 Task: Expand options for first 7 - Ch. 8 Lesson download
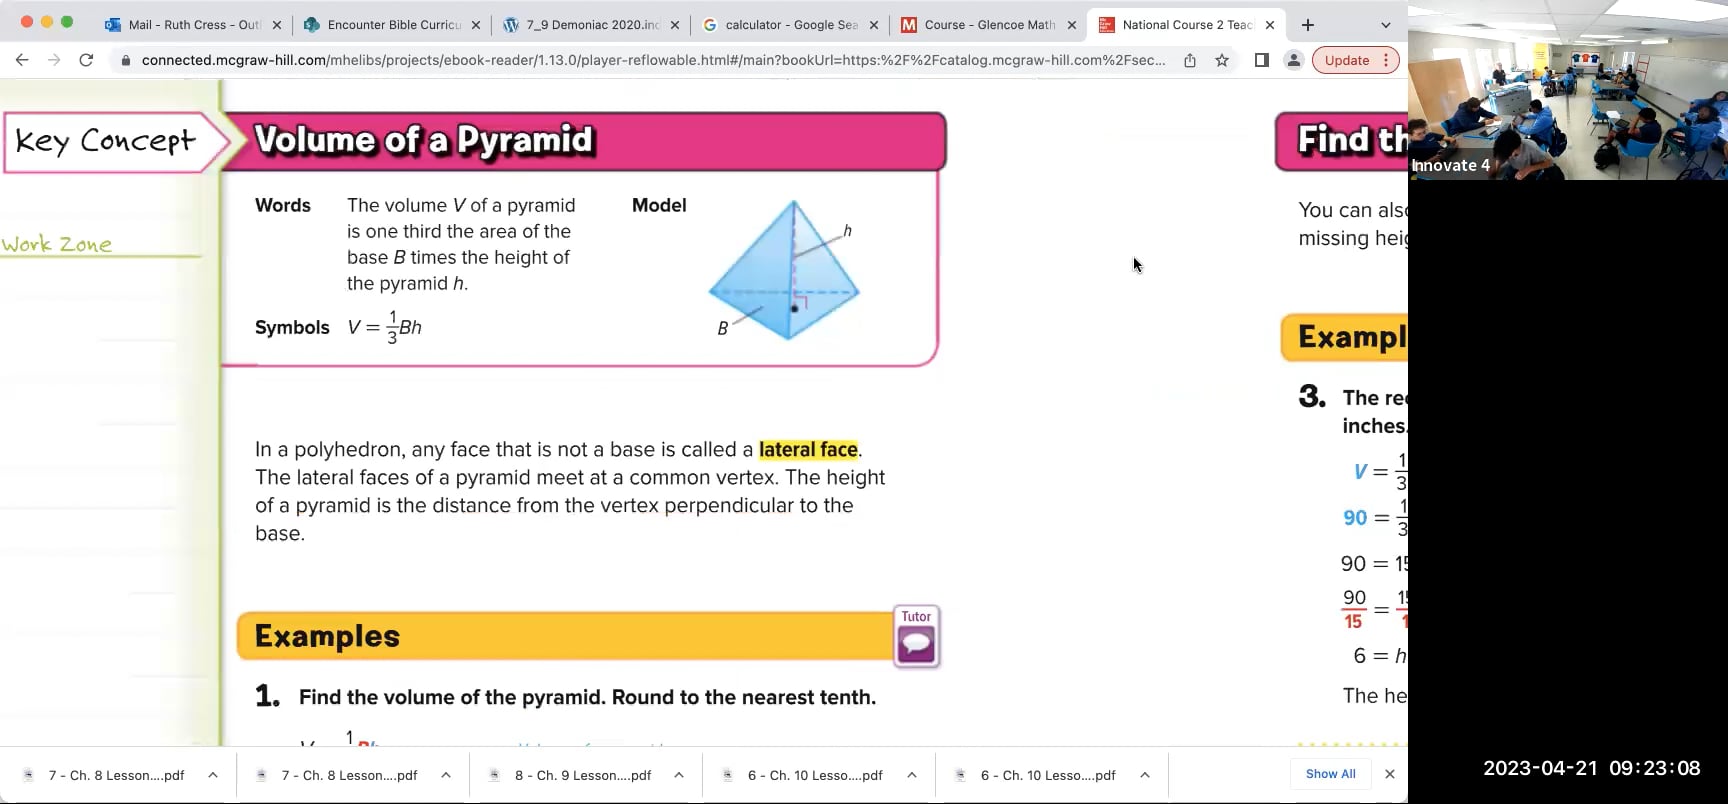(213, 775)
